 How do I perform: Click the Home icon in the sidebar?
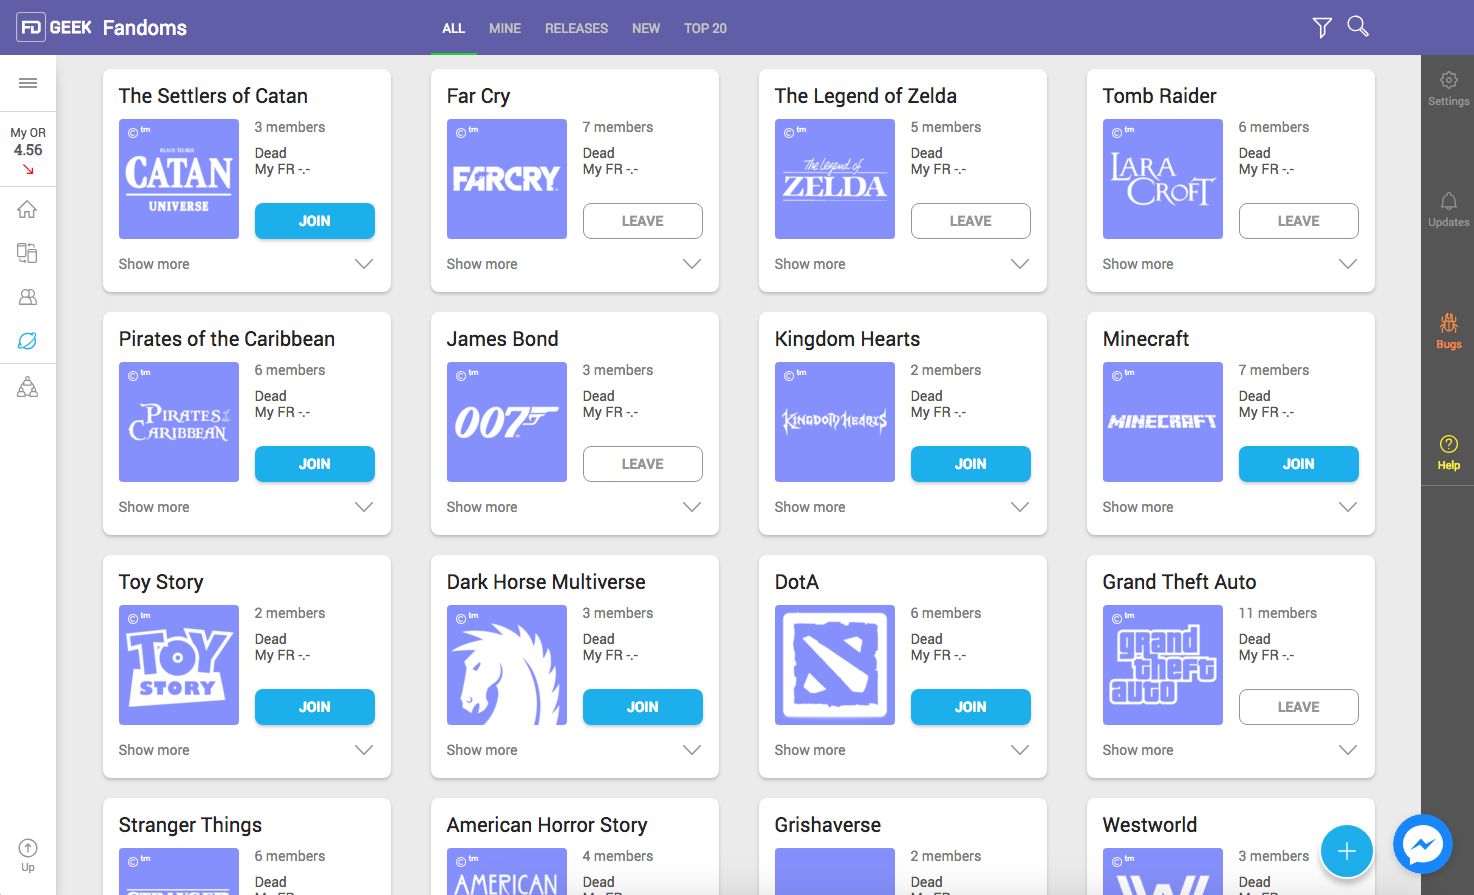pos(28,209)
